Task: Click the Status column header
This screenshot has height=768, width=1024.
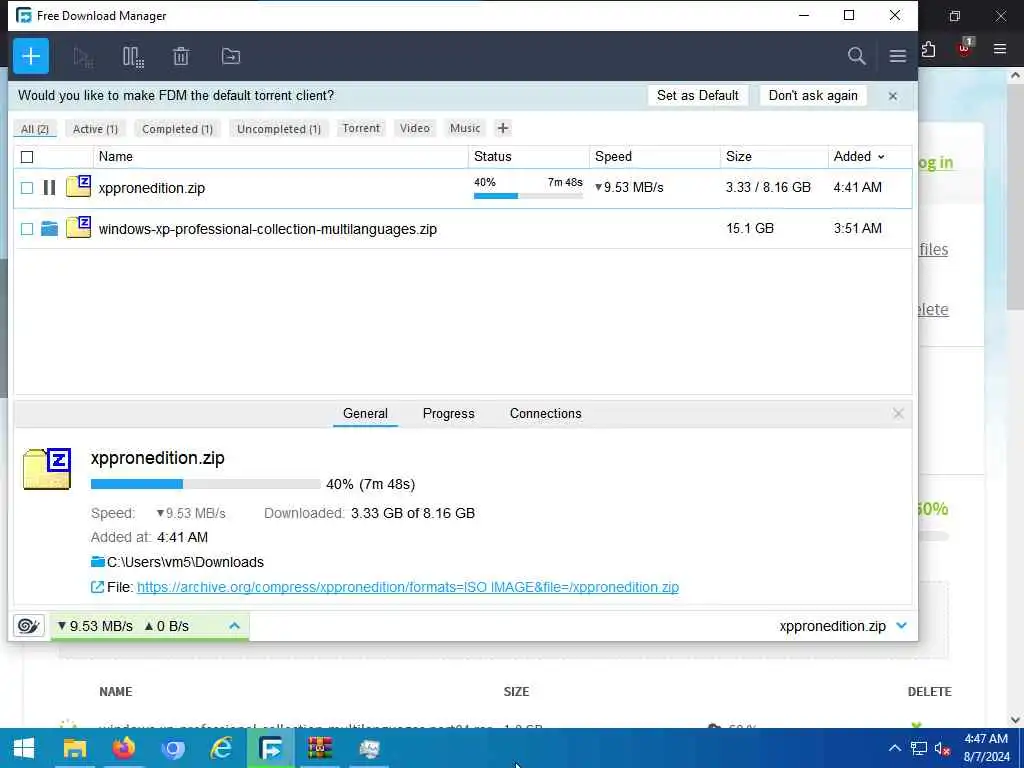Action: [x=529, y=157]
